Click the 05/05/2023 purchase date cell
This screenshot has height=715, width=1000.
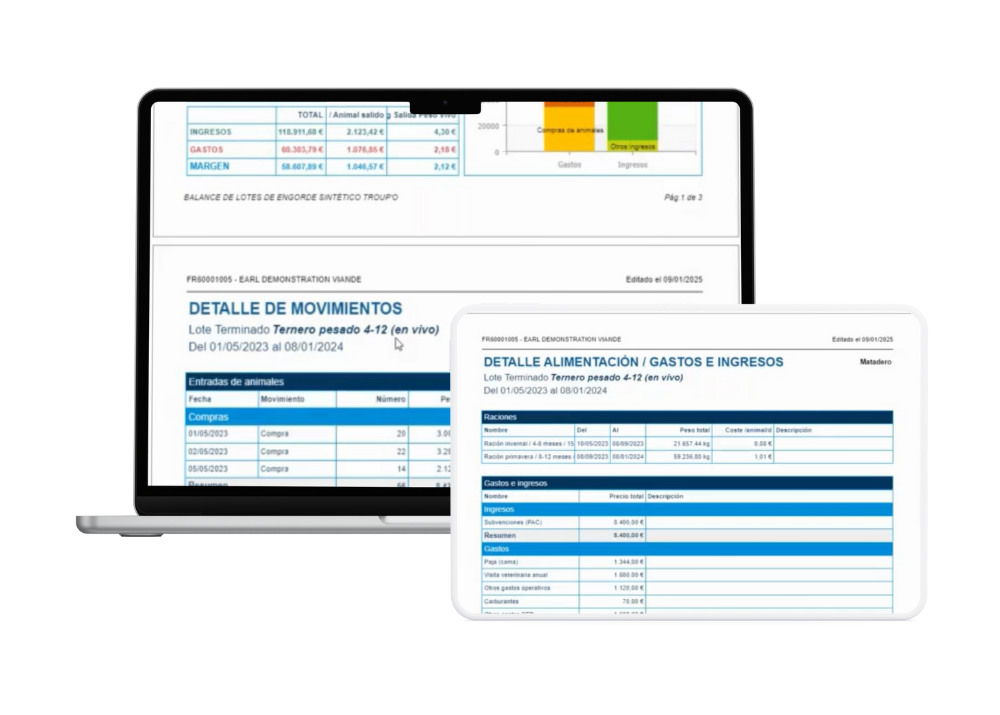click(209, 468)
